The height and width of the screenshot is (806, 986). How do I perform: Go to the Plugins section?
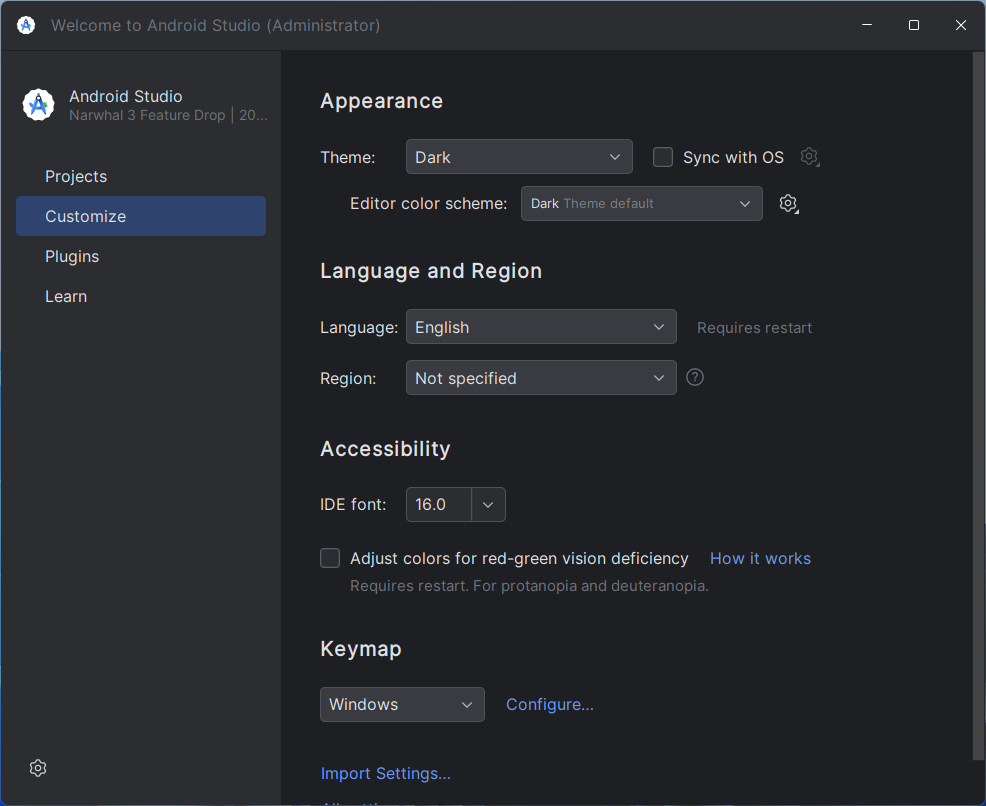[x=72, y=256]
